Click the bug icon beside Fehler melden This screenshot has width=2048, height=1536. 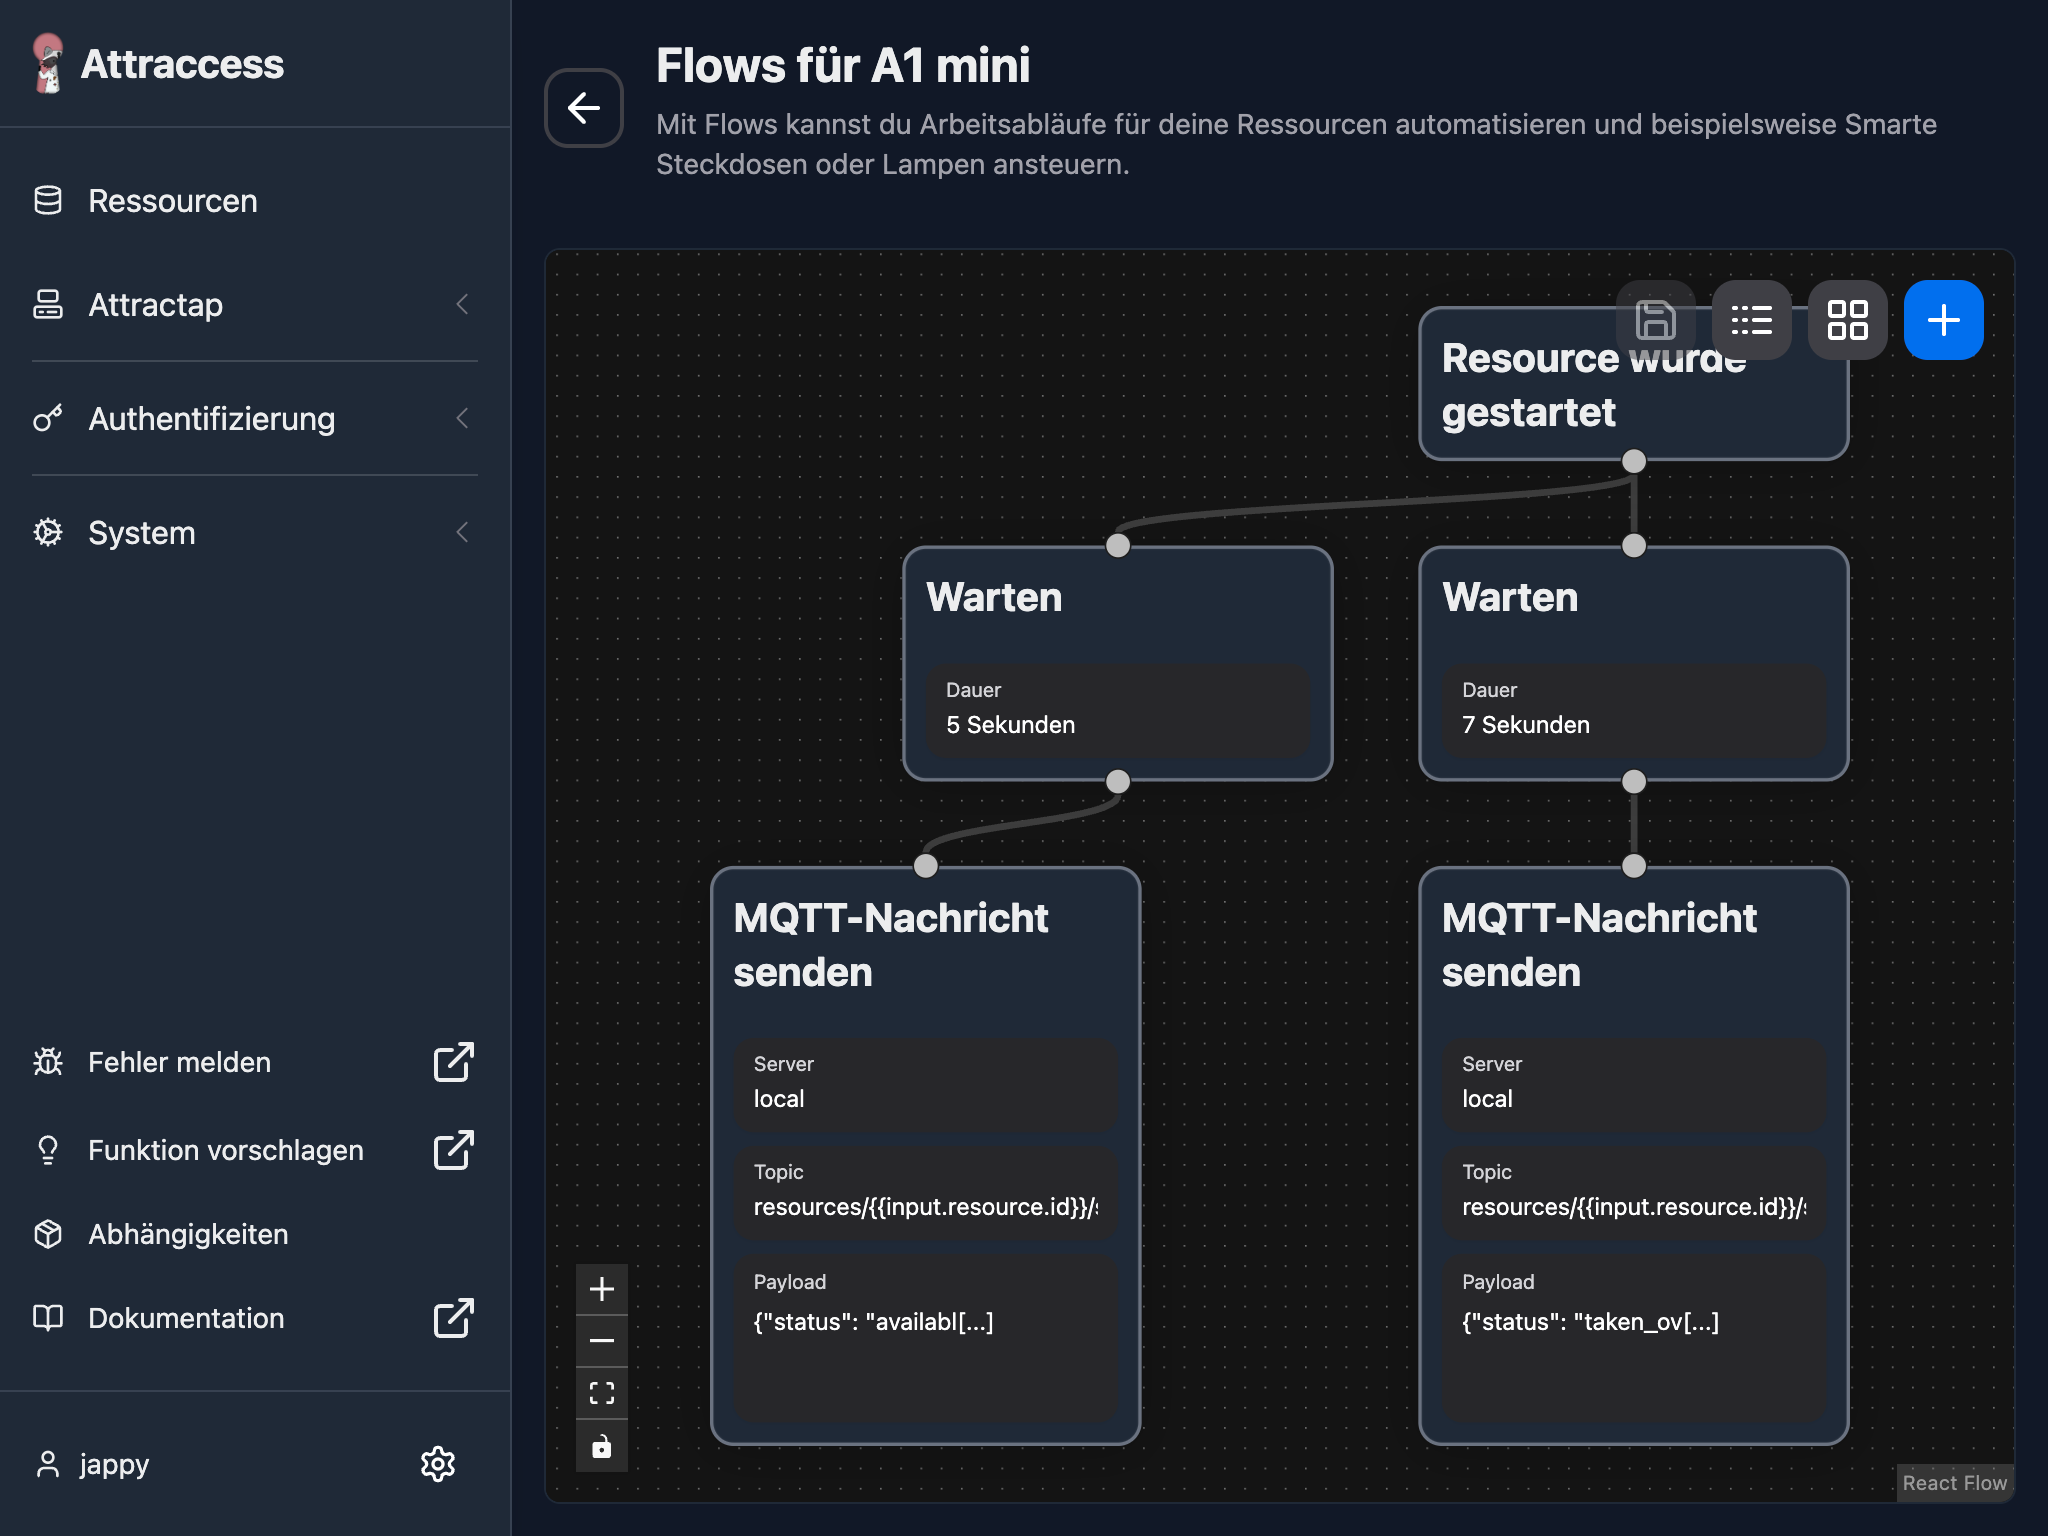tap(48, 1062)
